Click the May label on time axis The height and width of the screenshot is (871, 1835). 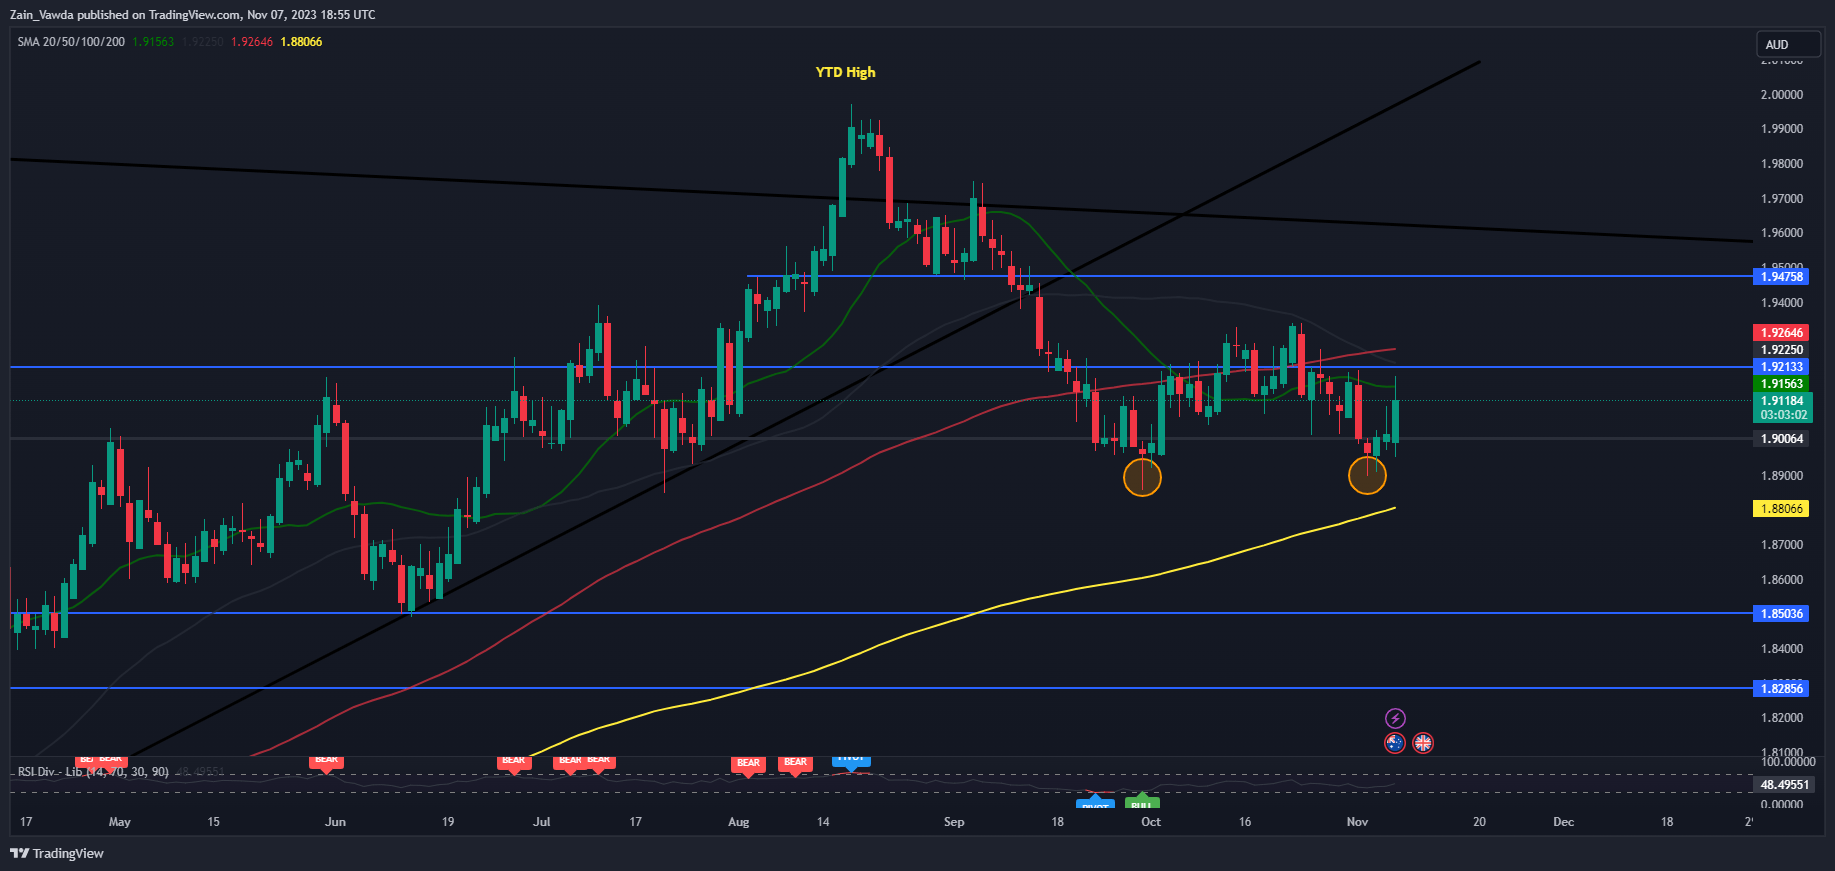click(119, 822)
